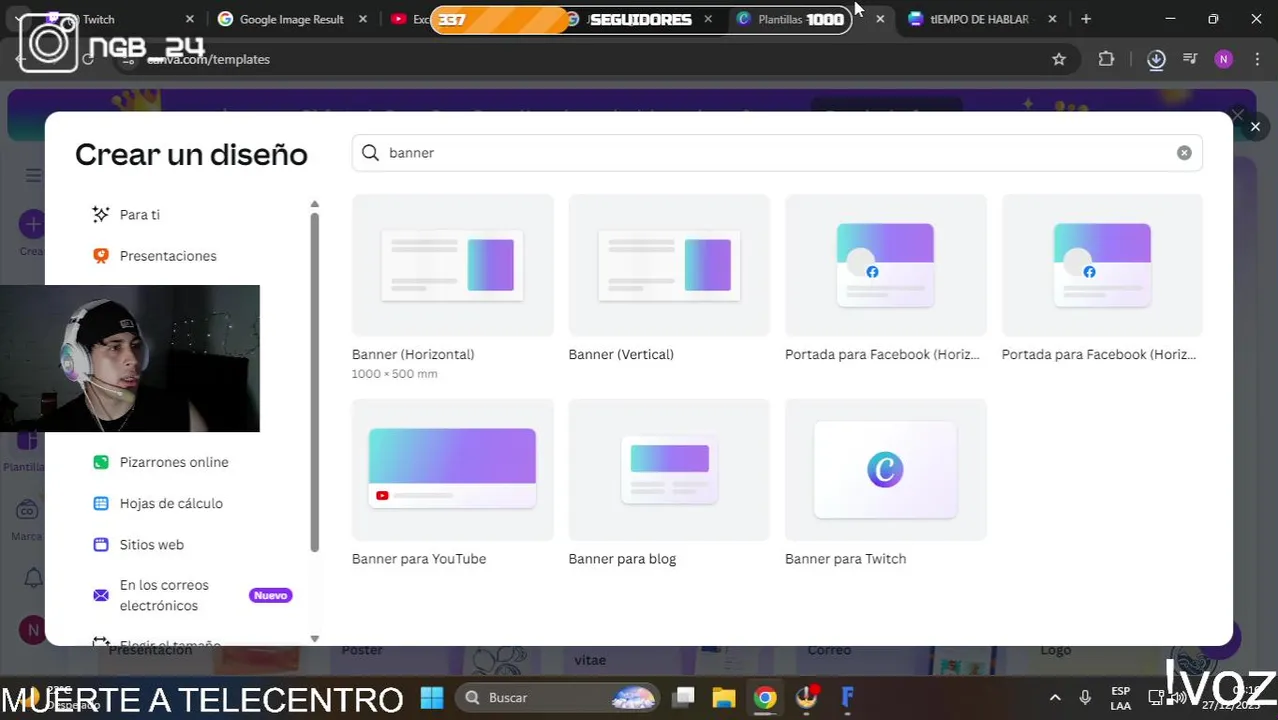1278x720 pixels.
Task: Click the correos electrónicos envelope icon
Action: [100, 595]
